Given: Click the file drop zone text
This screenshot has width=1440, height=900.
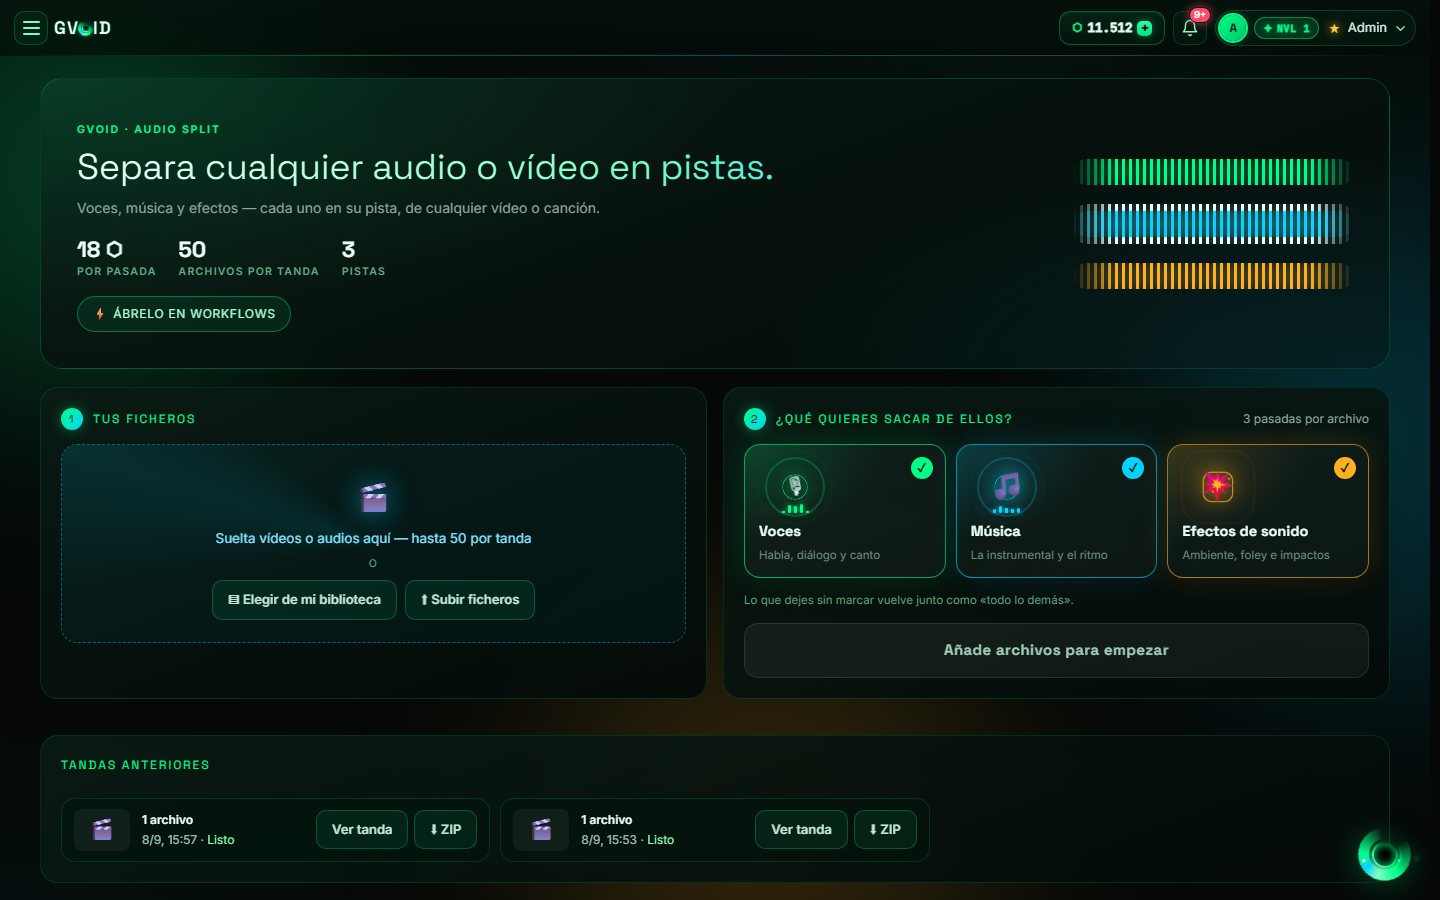Looking at the screenshot, I should click(373, 538).
